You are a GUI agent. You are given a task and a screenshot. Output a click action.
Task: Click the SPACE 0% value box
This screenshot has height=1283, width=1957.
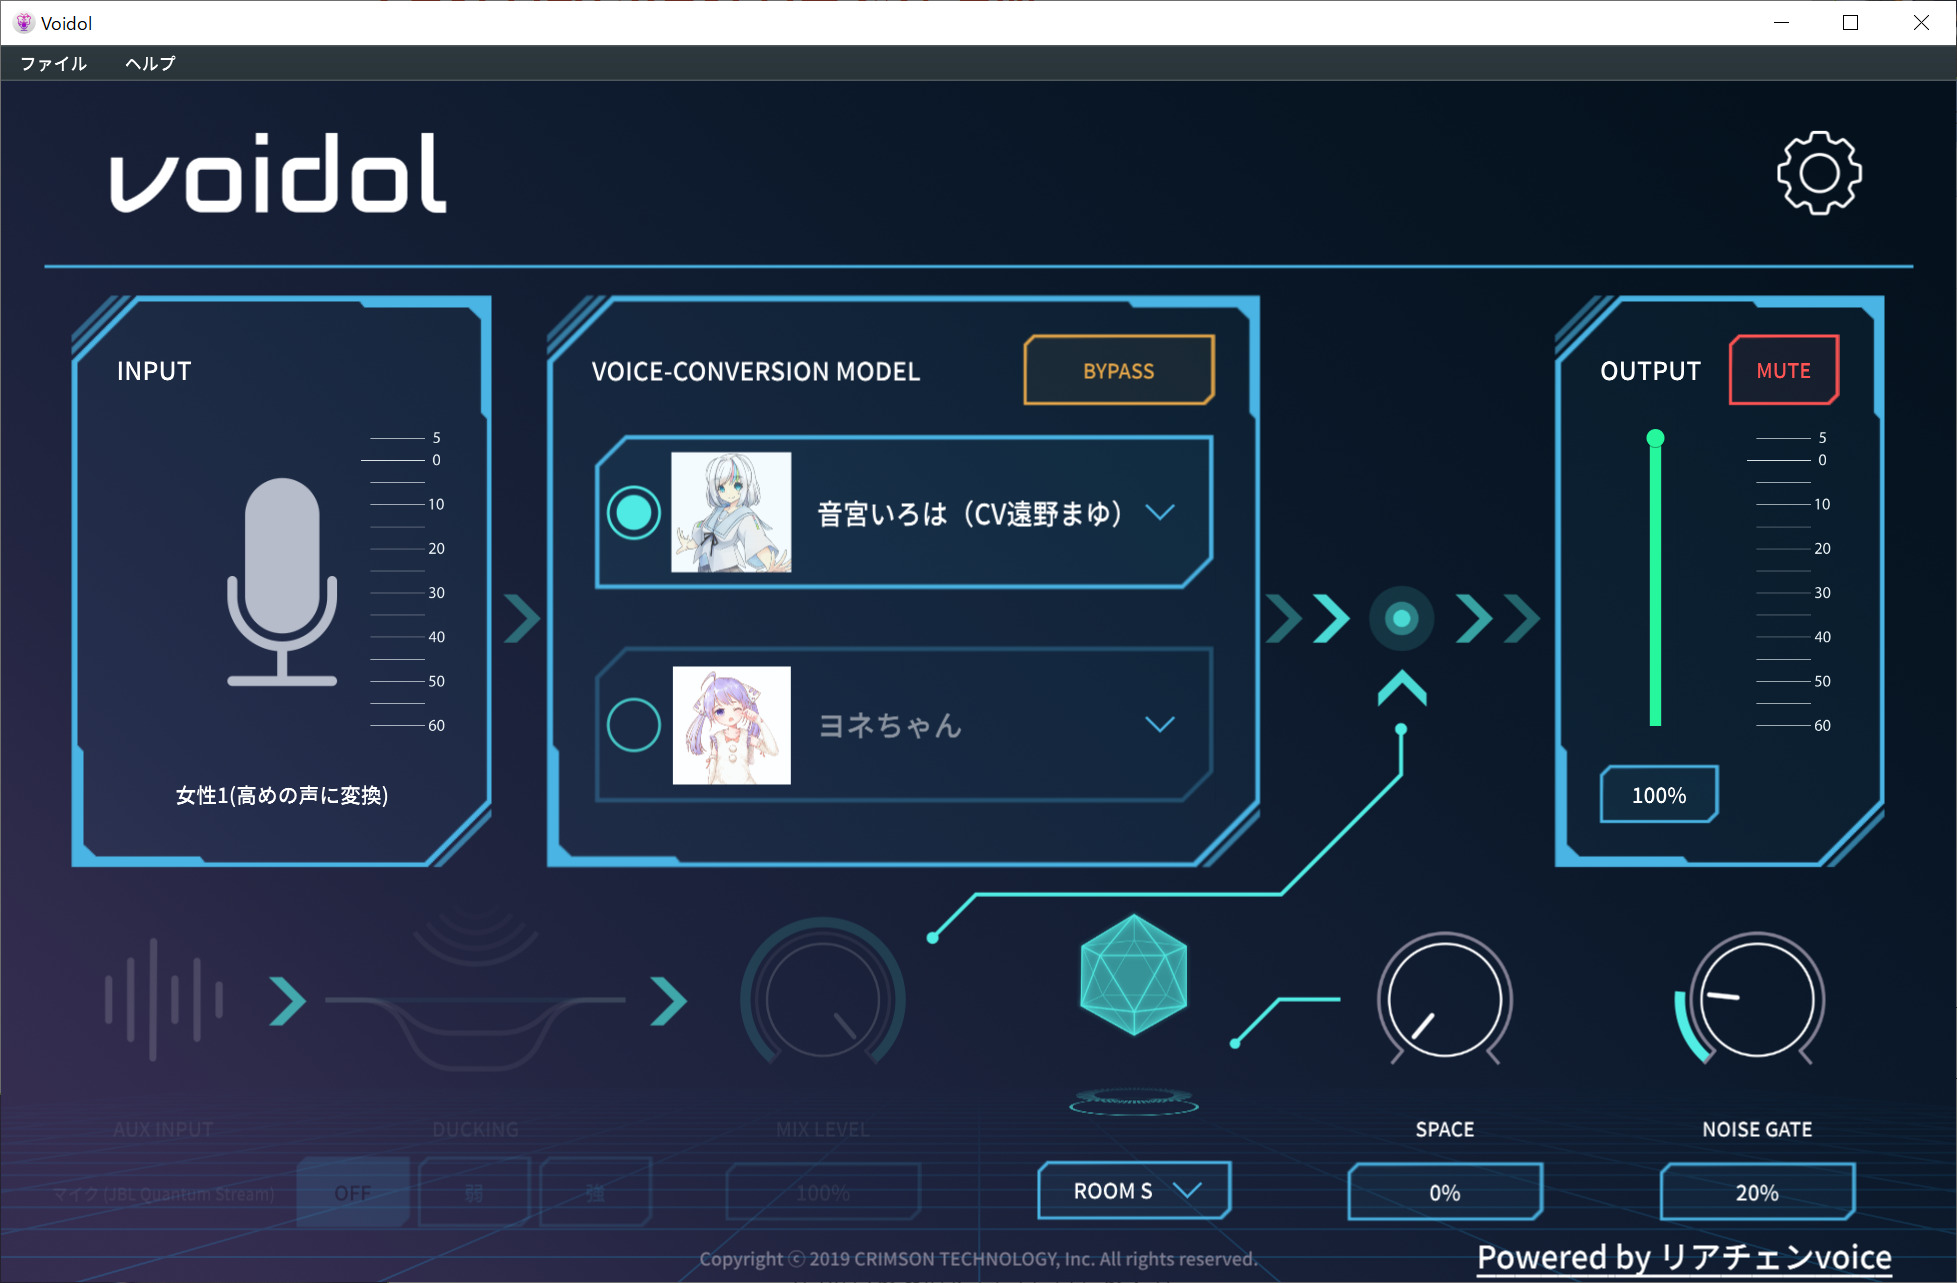pos(1445,1192)
